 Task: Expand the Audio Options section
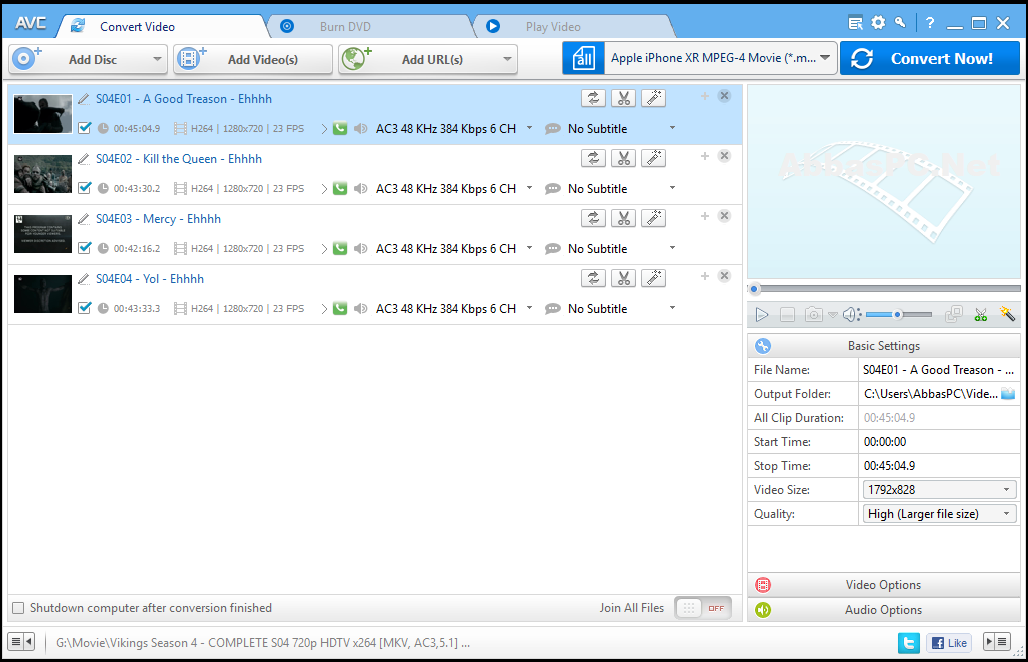point(883,610)
